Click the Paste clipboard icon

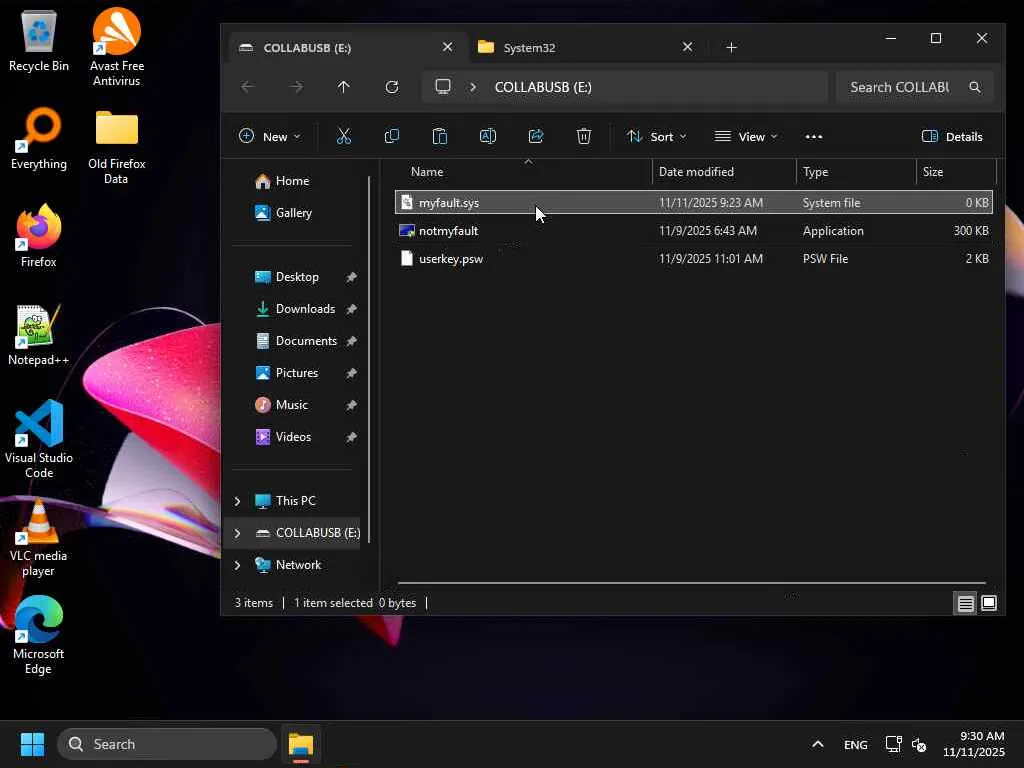click(439, 136)
